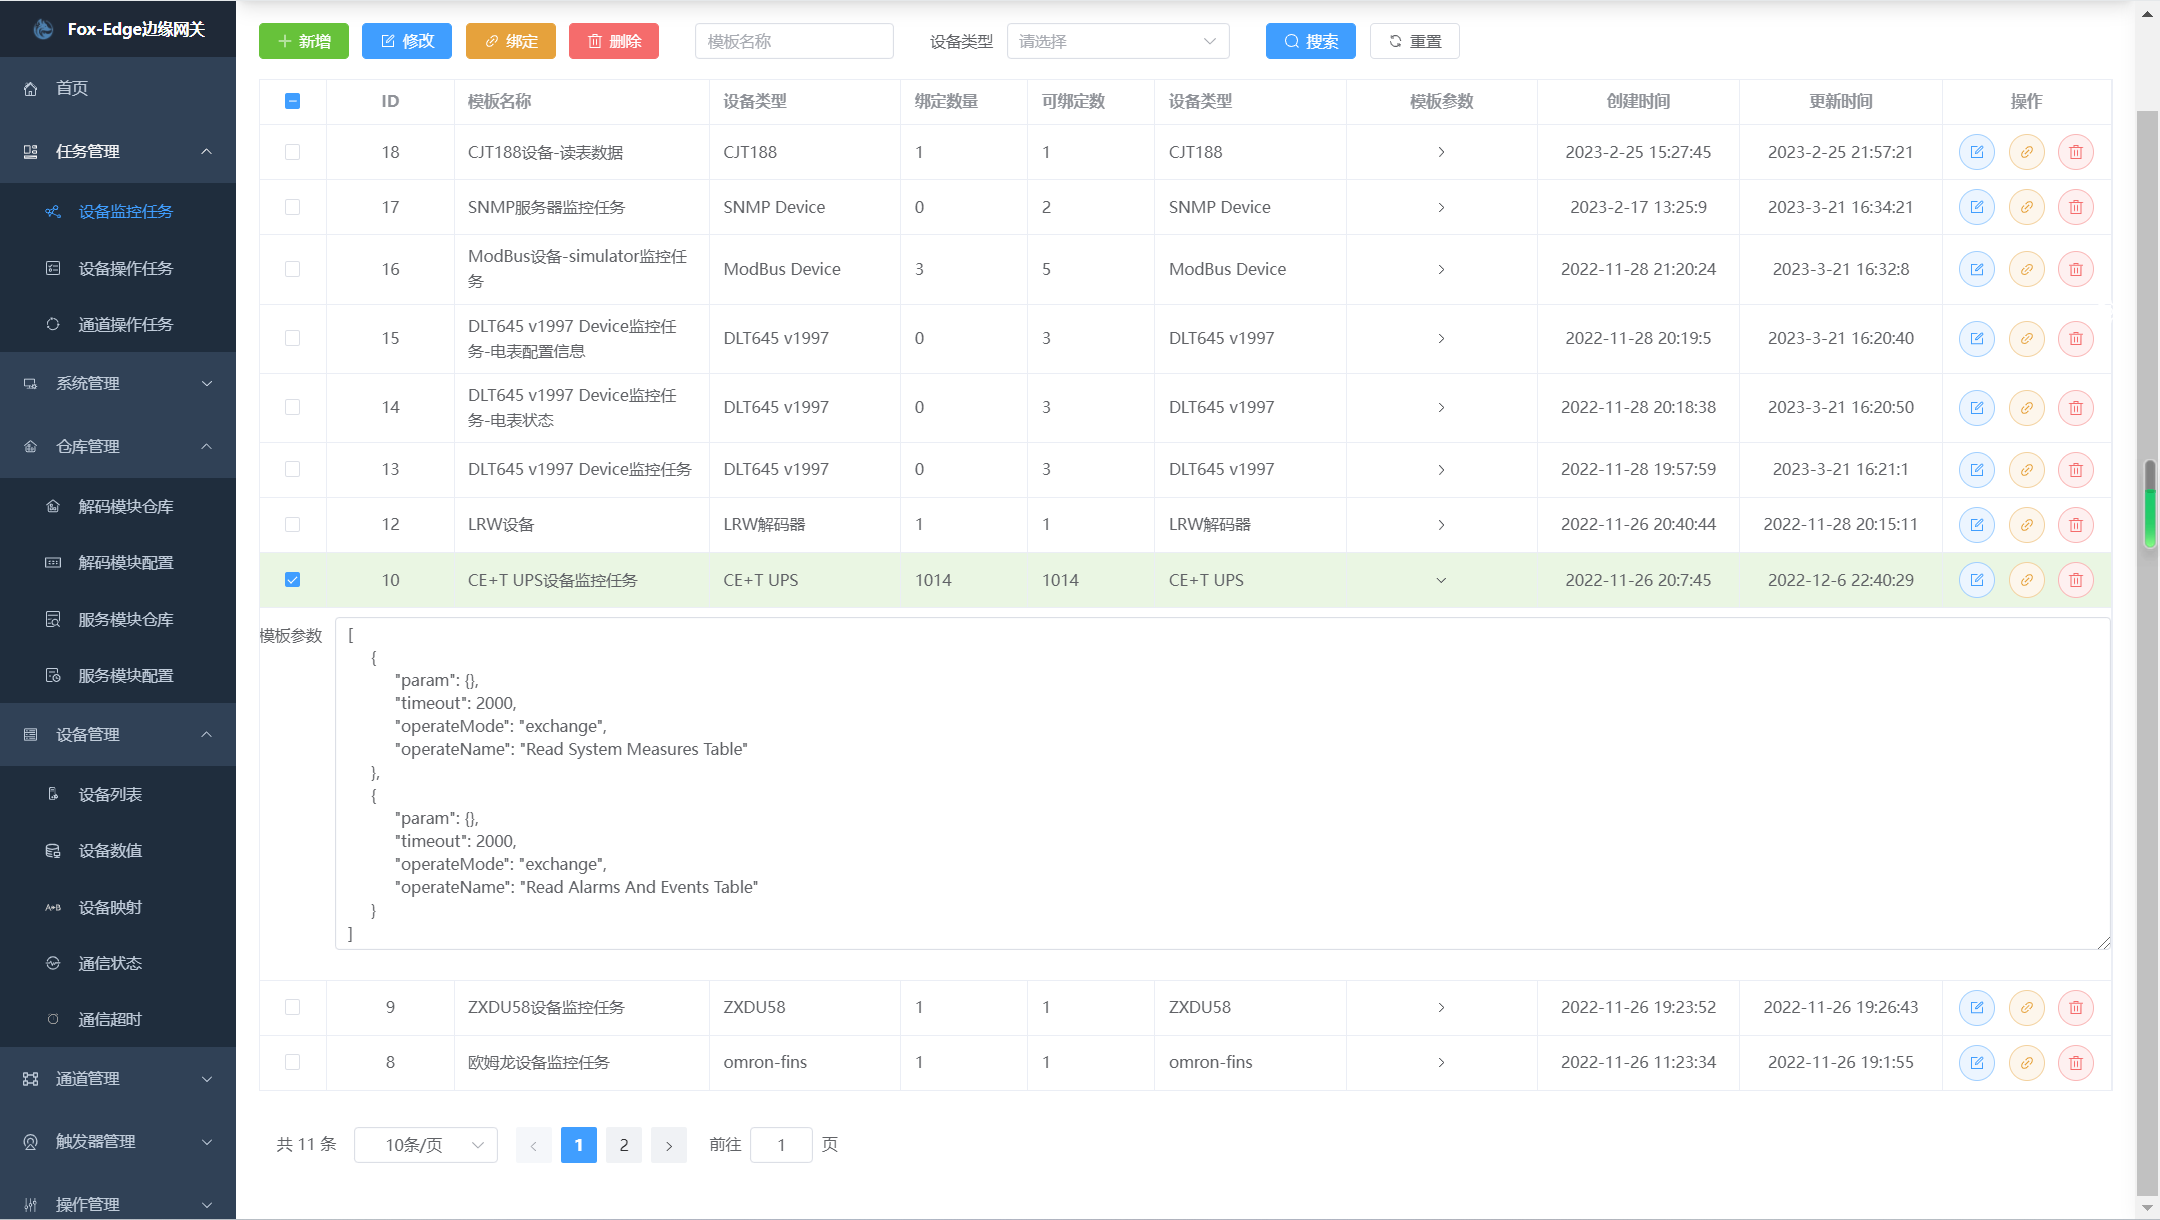This screenshot has width=2160, height=1220.
Task: Open 通道操作任务 menu item
Action: tap(118, 324)
